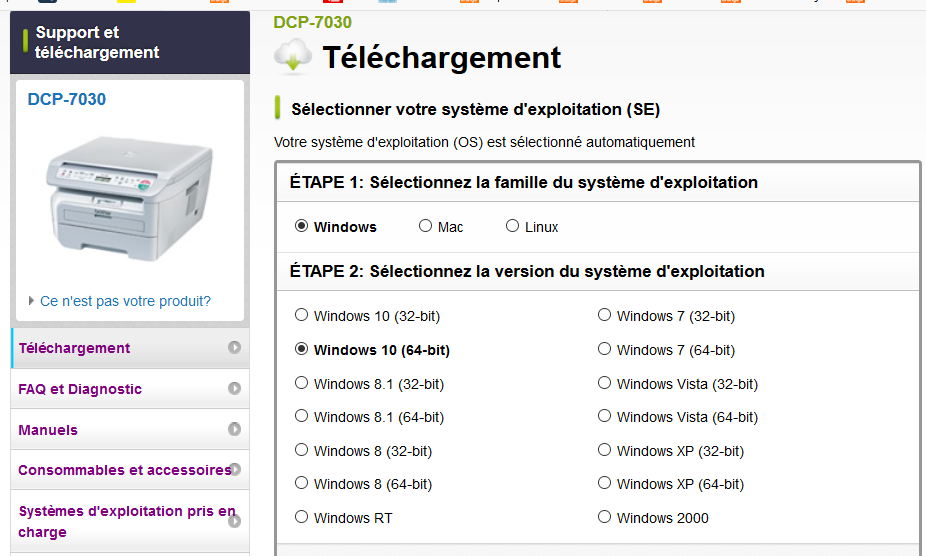Select Windows XP (32-bit) radio button
The image size is (926, 556).
[x=605, y=451]
